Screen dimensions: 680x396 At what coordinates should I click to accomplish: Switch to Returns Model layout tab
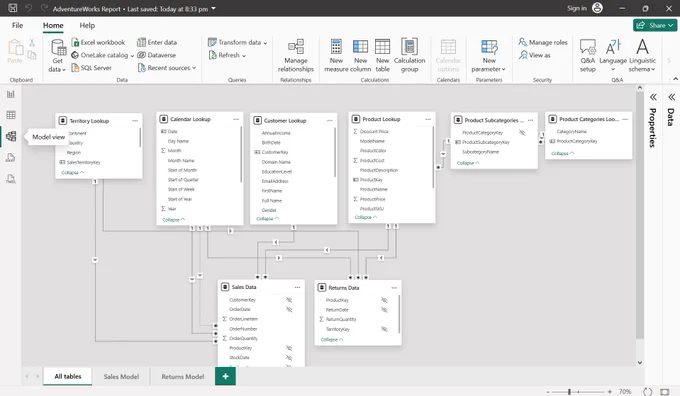coord(183,376)
